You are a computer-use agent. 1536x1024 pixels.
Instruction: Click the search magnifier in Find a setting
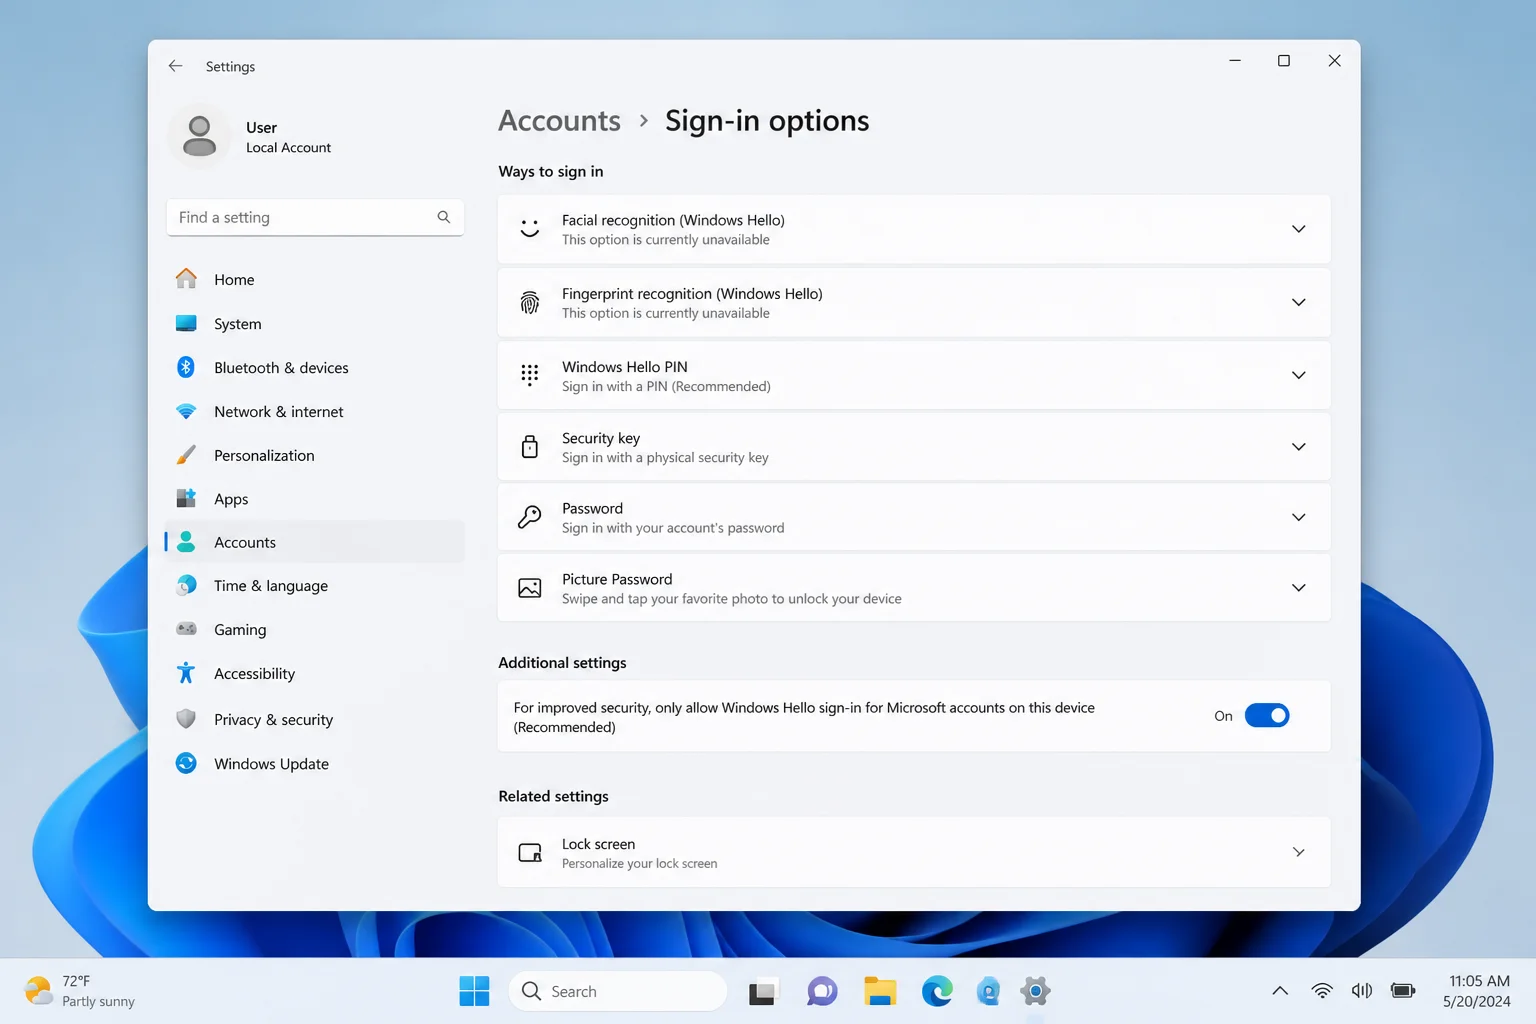[444, 217]
